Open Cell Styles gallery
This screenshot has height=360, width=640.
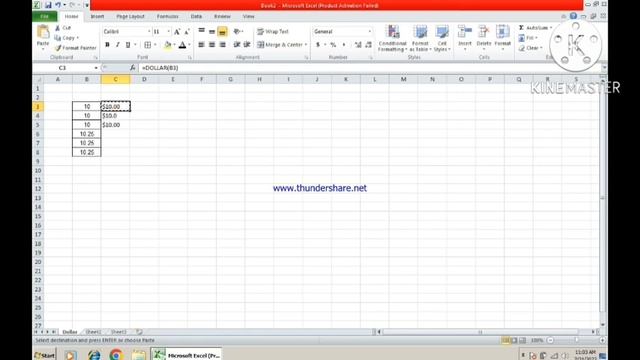click(x=442, y=38)
